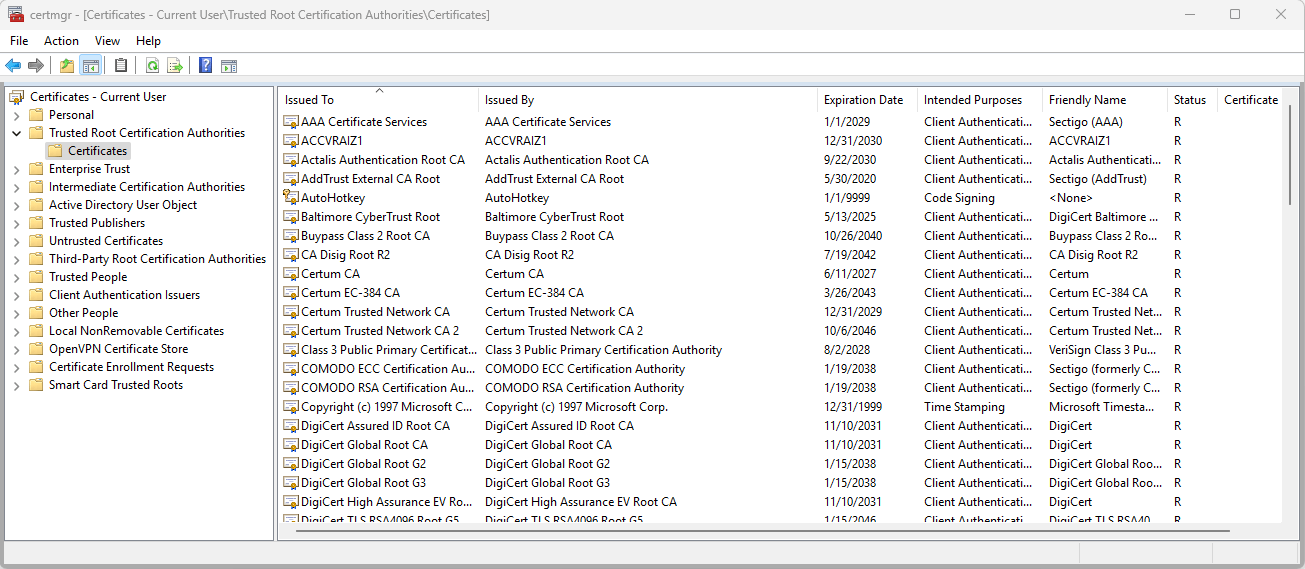This screenshot has height=569, width=1305.
Task: Sort by the Friendly Name column header
Action: [1104, 100]
